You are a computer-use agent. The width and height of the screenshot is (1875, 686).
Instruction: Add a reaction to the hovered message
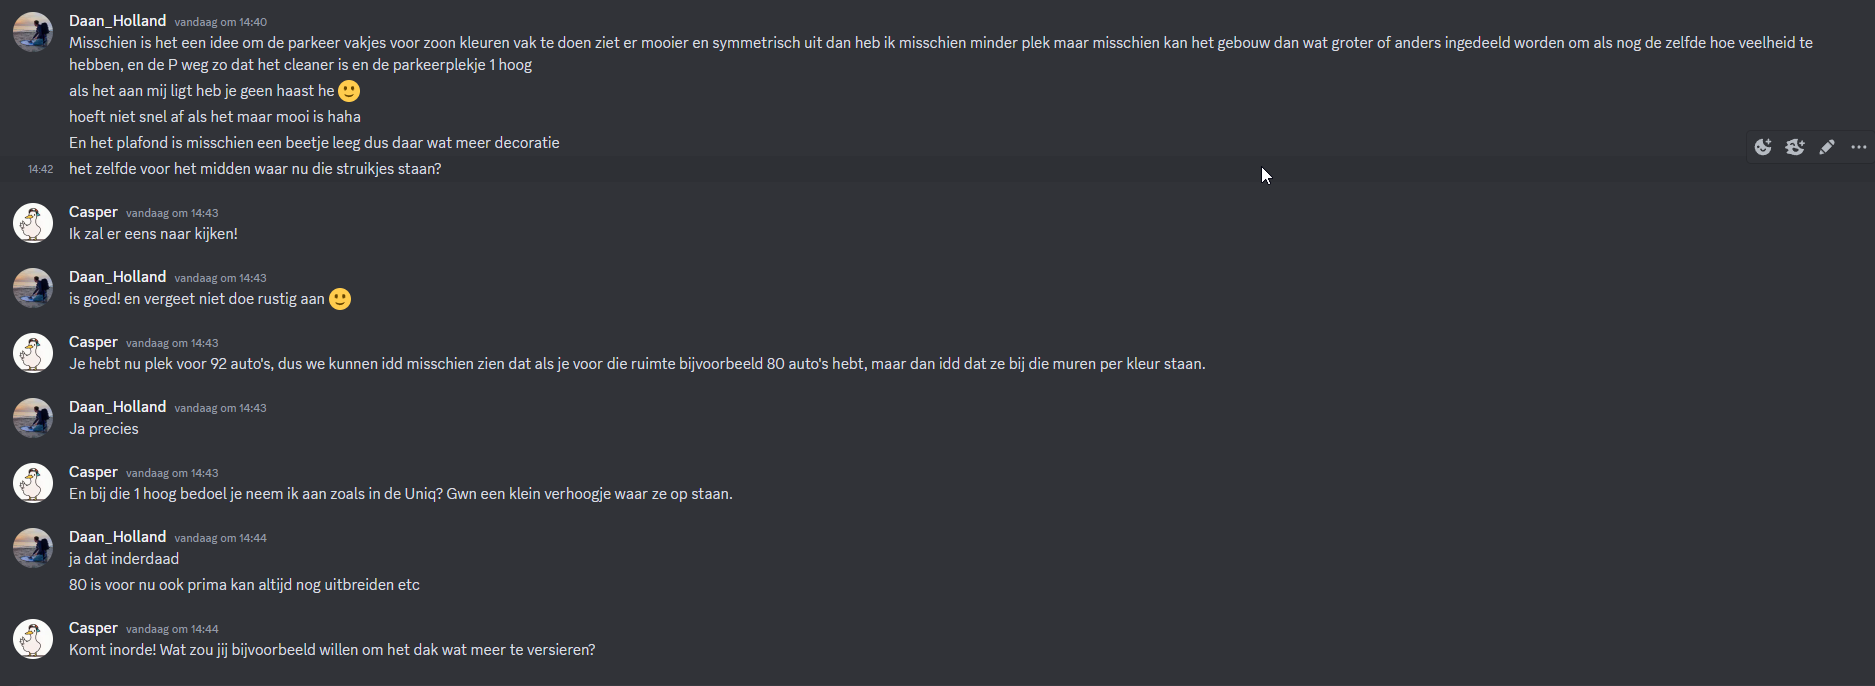pos(1763,147)
